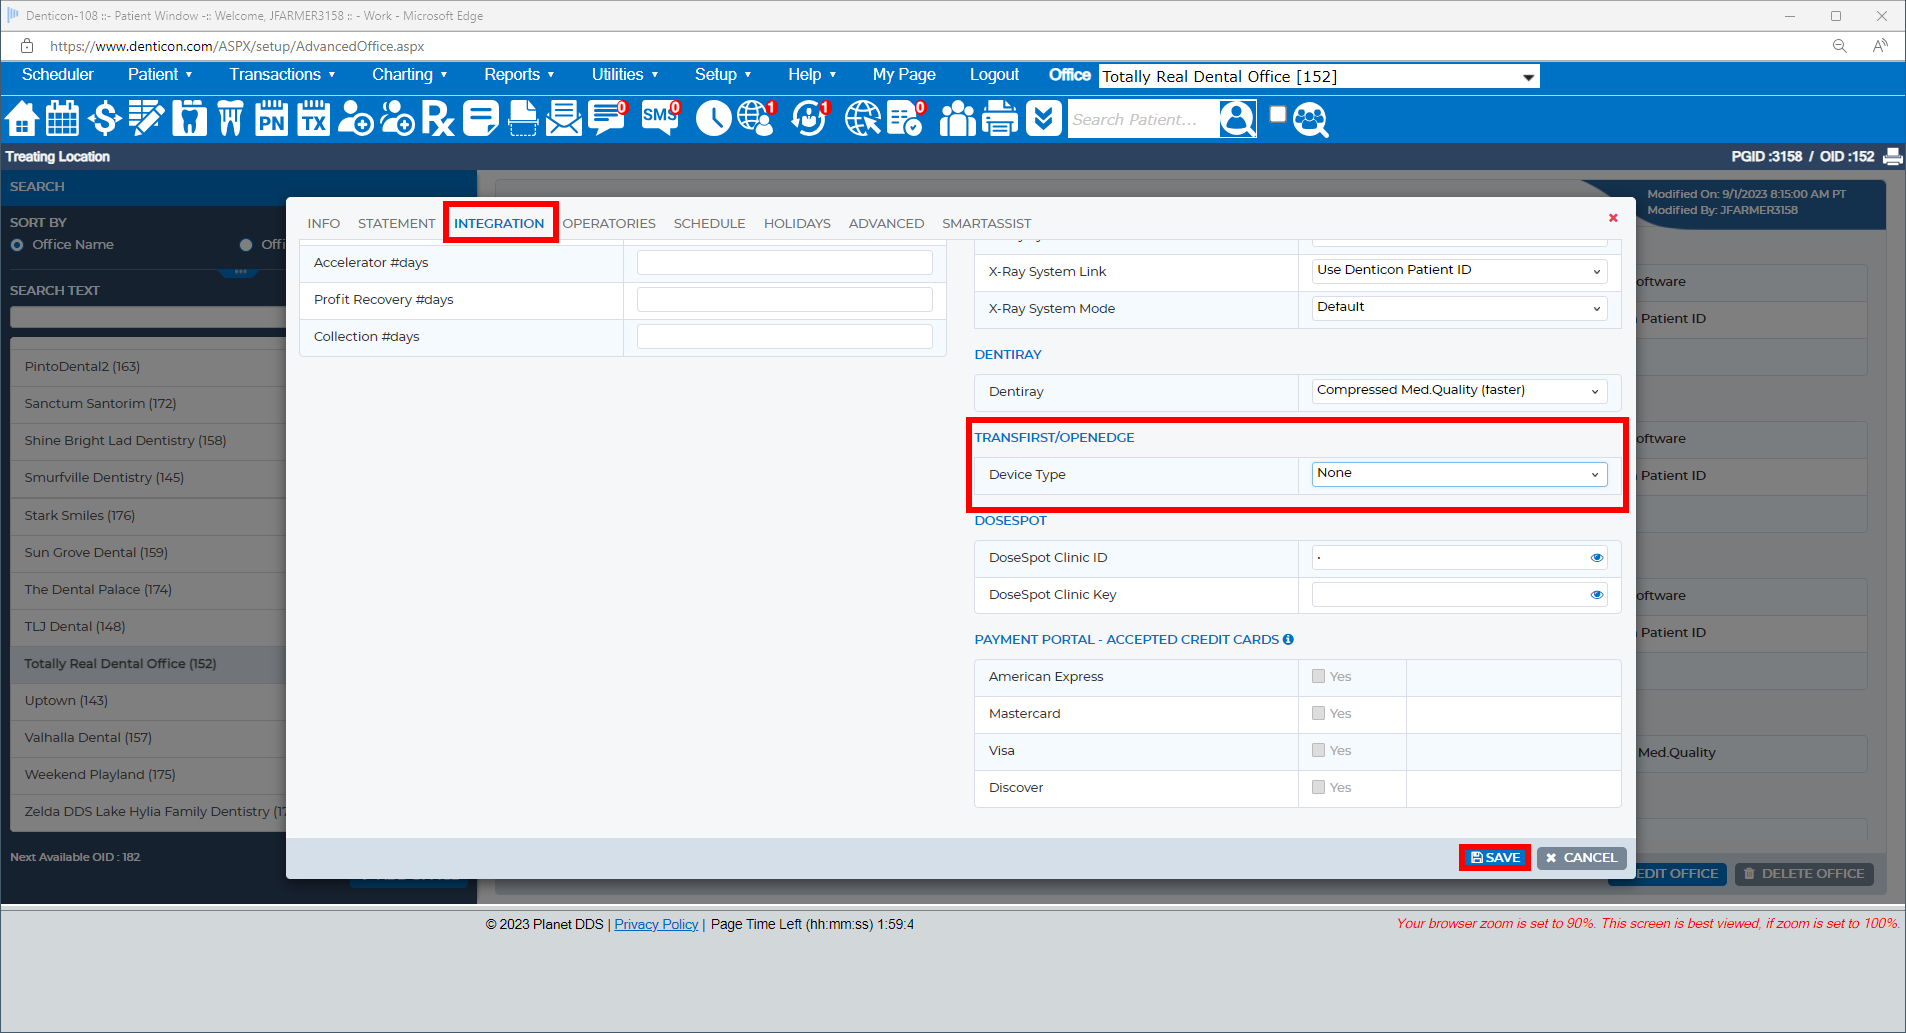Viewport: 1906px width, 1033px height.
Task: Reveal the DoseSpot Clinic Key with eye toggle
Action: click(x=1596, y=594)
